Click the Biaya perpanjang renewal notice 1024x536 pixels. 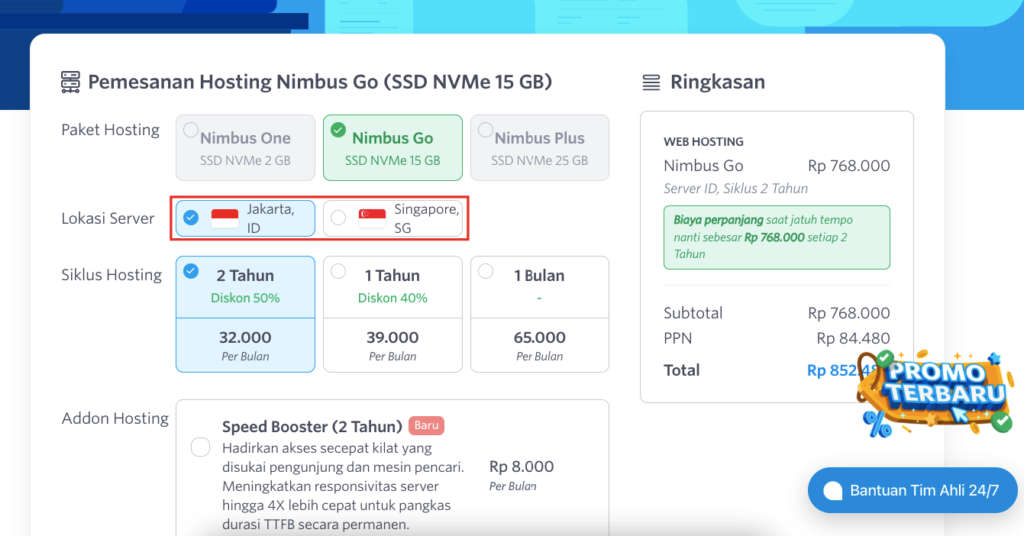(x=776, y=237)
